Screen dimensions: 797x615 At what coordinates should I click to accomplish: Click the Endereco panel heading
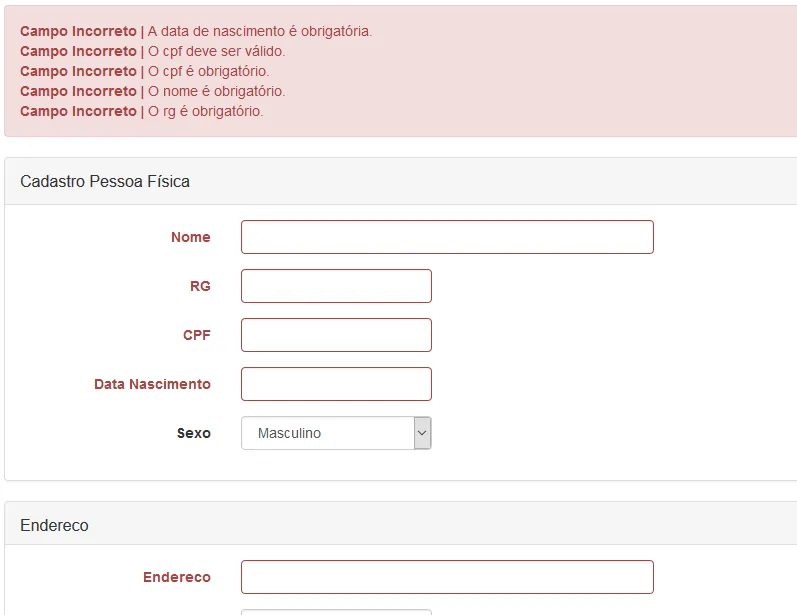(x=54, y=525)
